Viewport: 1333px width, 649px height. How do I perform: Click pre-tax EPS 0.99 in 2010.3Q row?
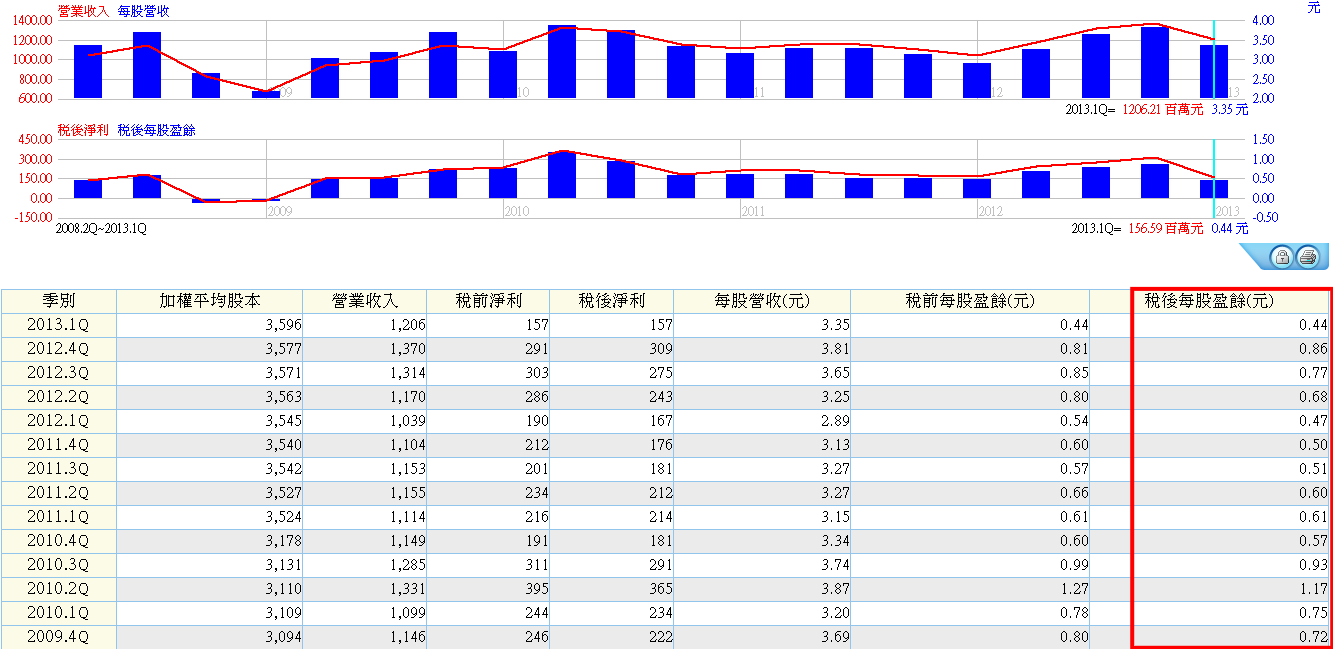point(1073,565)
